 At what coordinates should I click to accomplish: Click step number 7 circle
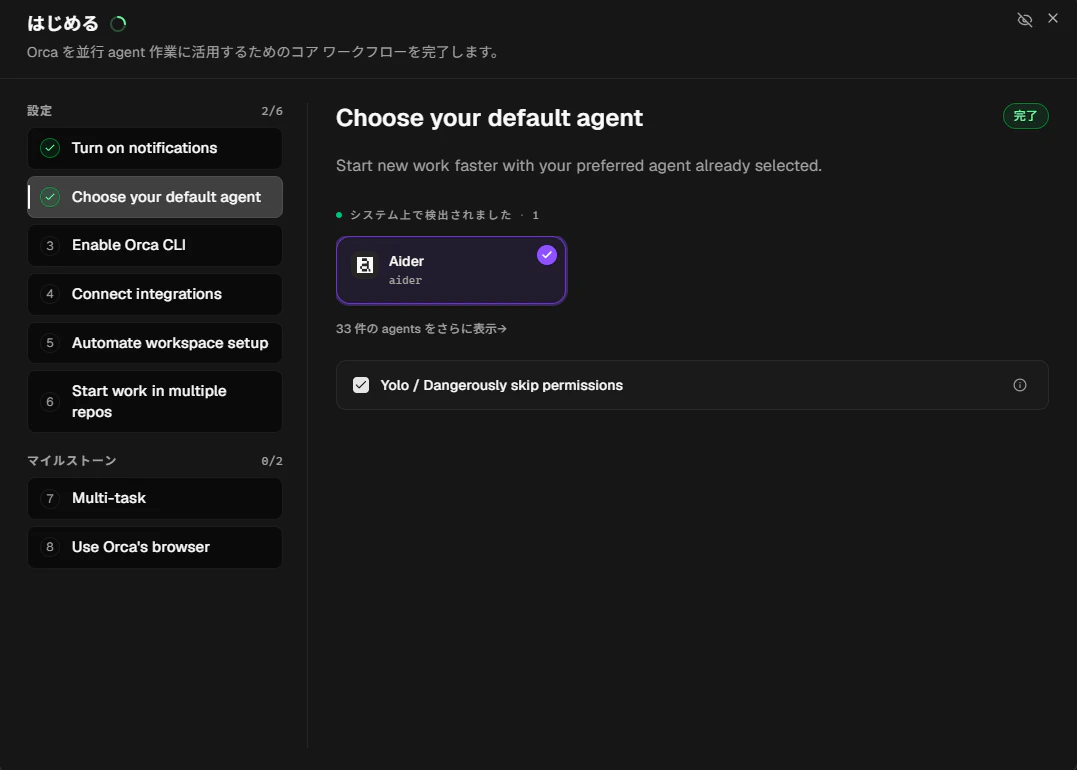pos(50,499)
